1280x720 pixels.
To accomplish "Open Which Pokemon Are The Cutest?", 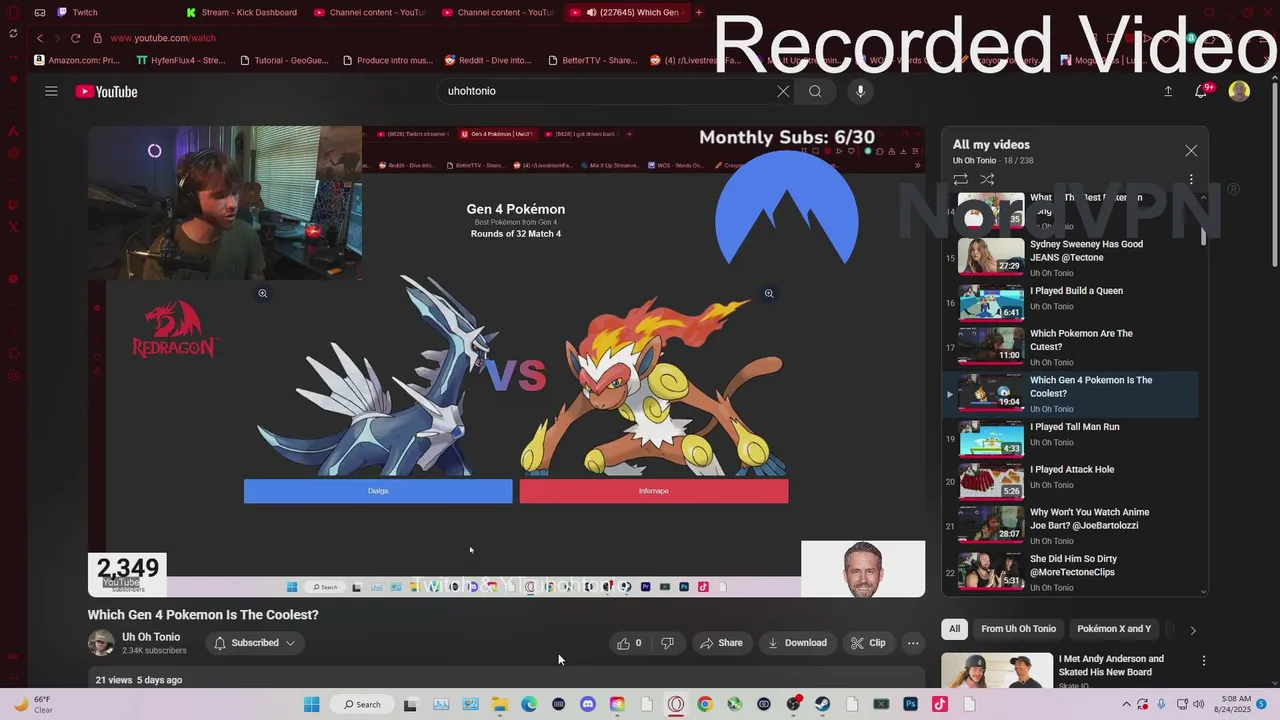I will (1070, 347).
